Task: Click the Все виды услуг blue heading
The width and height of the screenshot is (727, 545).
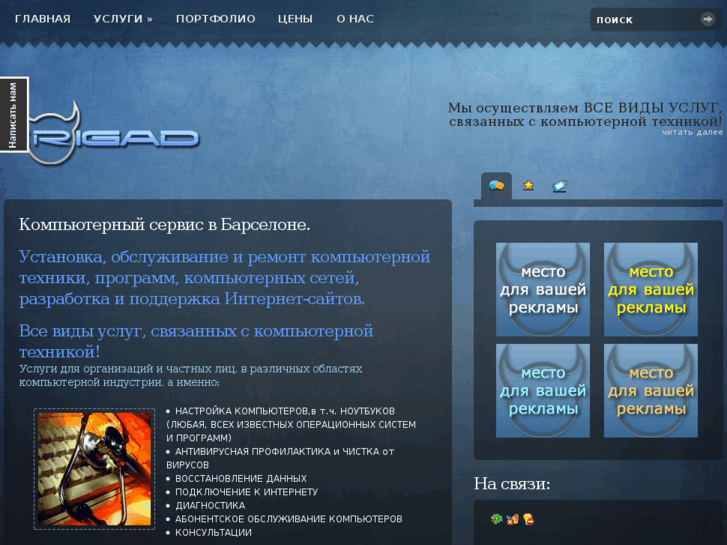Action: [196, 341]
